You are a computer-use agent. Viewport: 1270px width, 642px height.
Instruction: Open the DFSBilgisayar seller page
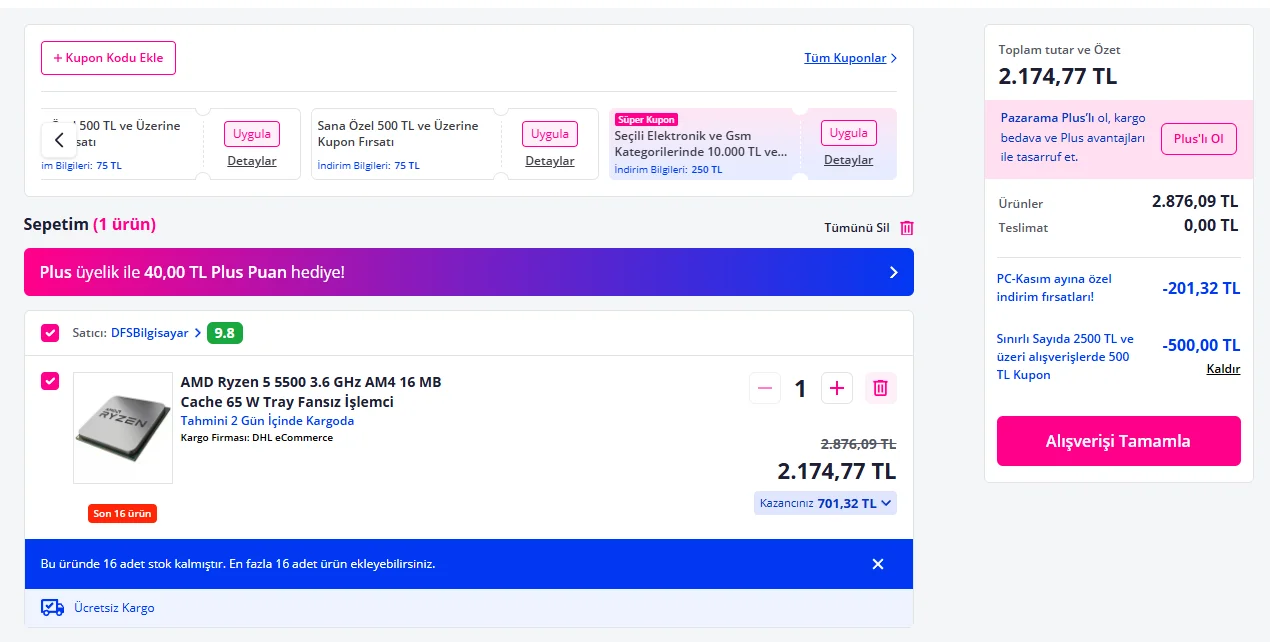click(x=149, y=333)
